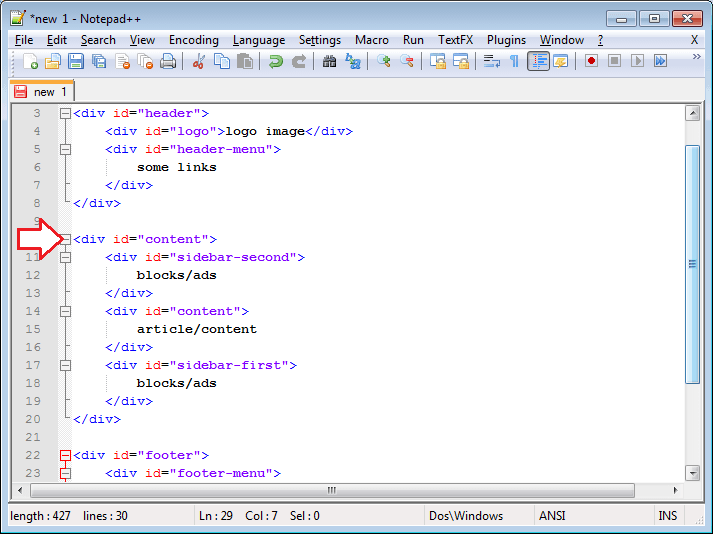Click the X close-document button on menu bar
Viewport: 713px width, 534px height.
click(x=694, y=40)
